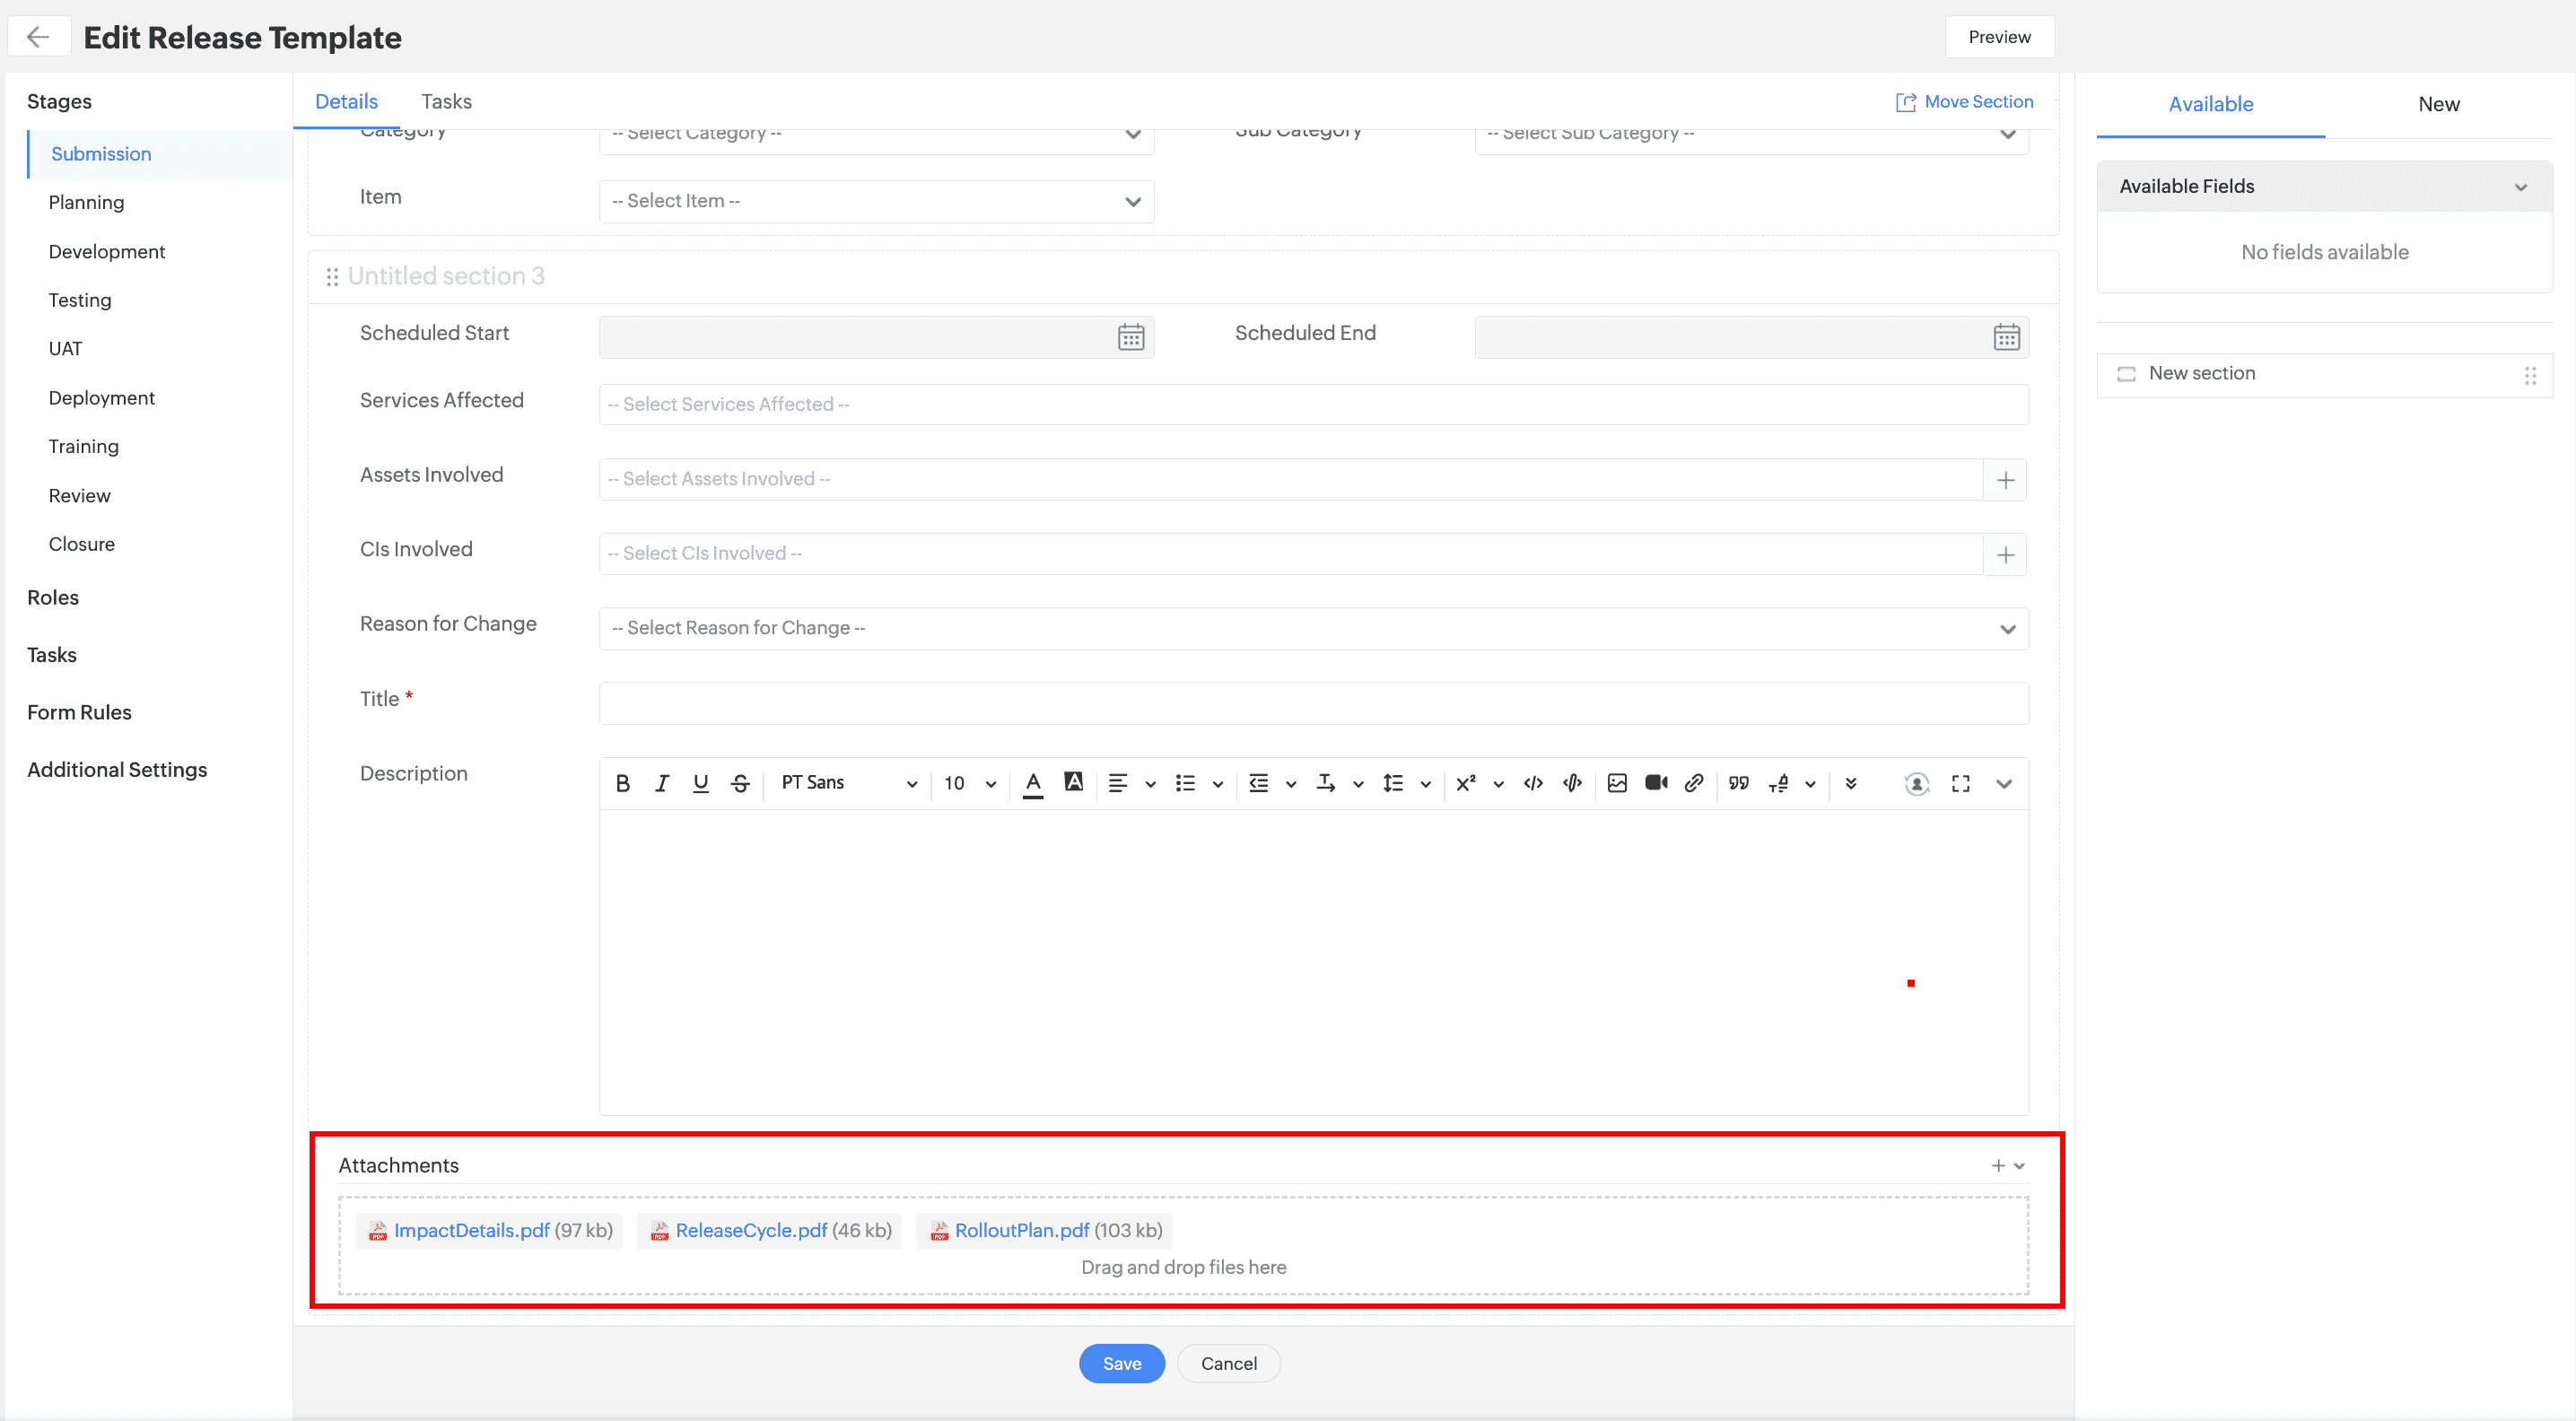2576x1421 pixels.
Task: Click the Title required input field
Action: point(1311,700)
